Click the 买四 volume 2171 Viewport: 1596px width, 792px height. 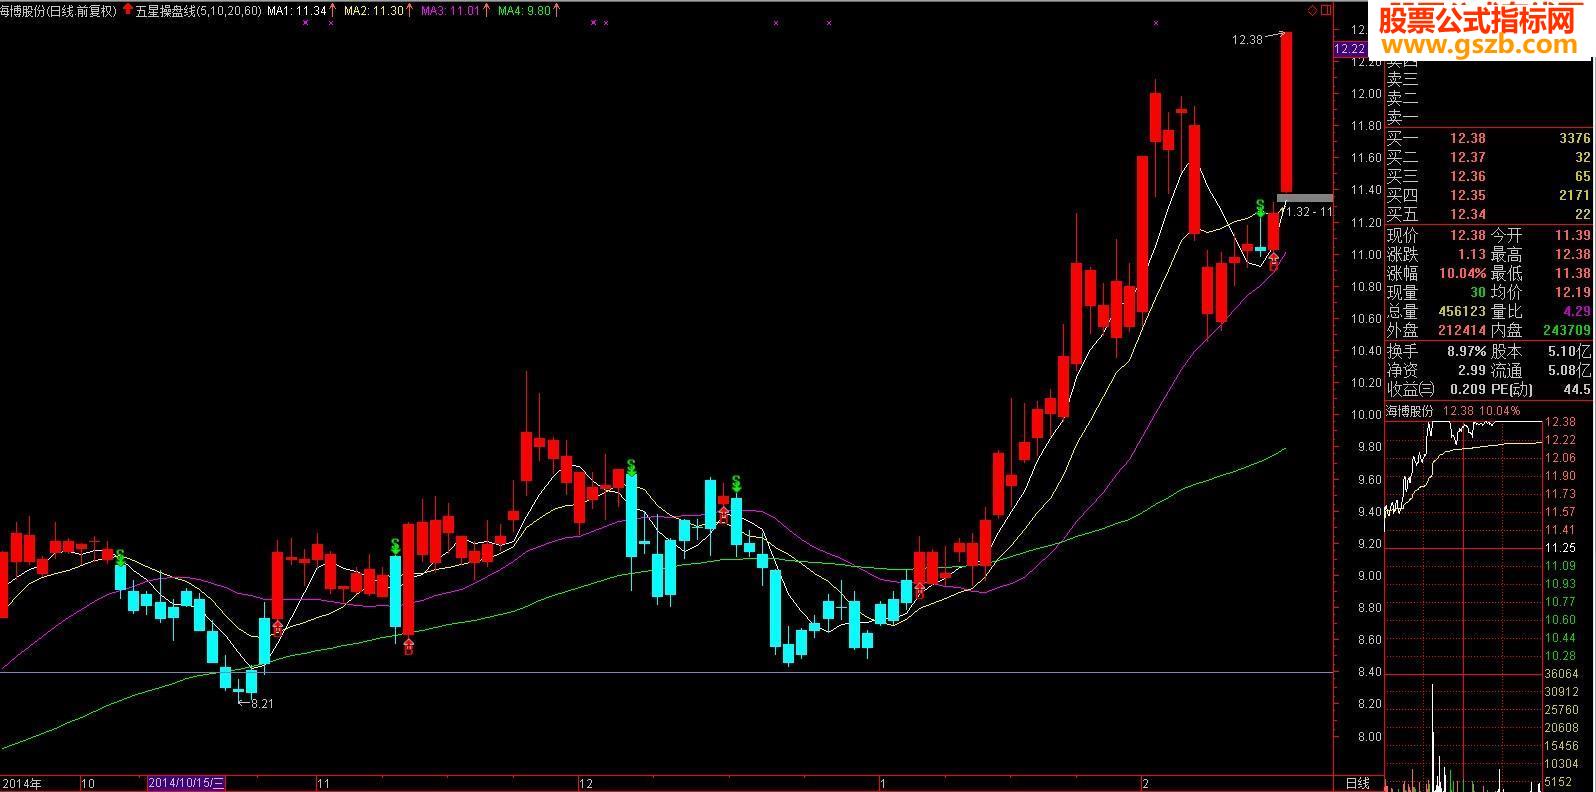pyautogui.click(x=1574, y=195)
